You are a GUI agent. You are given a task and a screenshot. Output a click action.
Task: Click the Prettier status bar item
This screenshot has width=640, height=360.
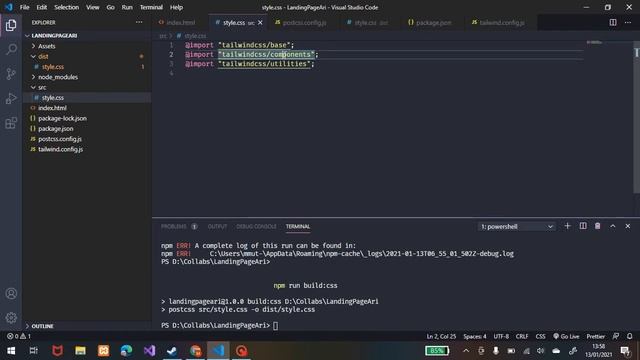pos(596,336)
